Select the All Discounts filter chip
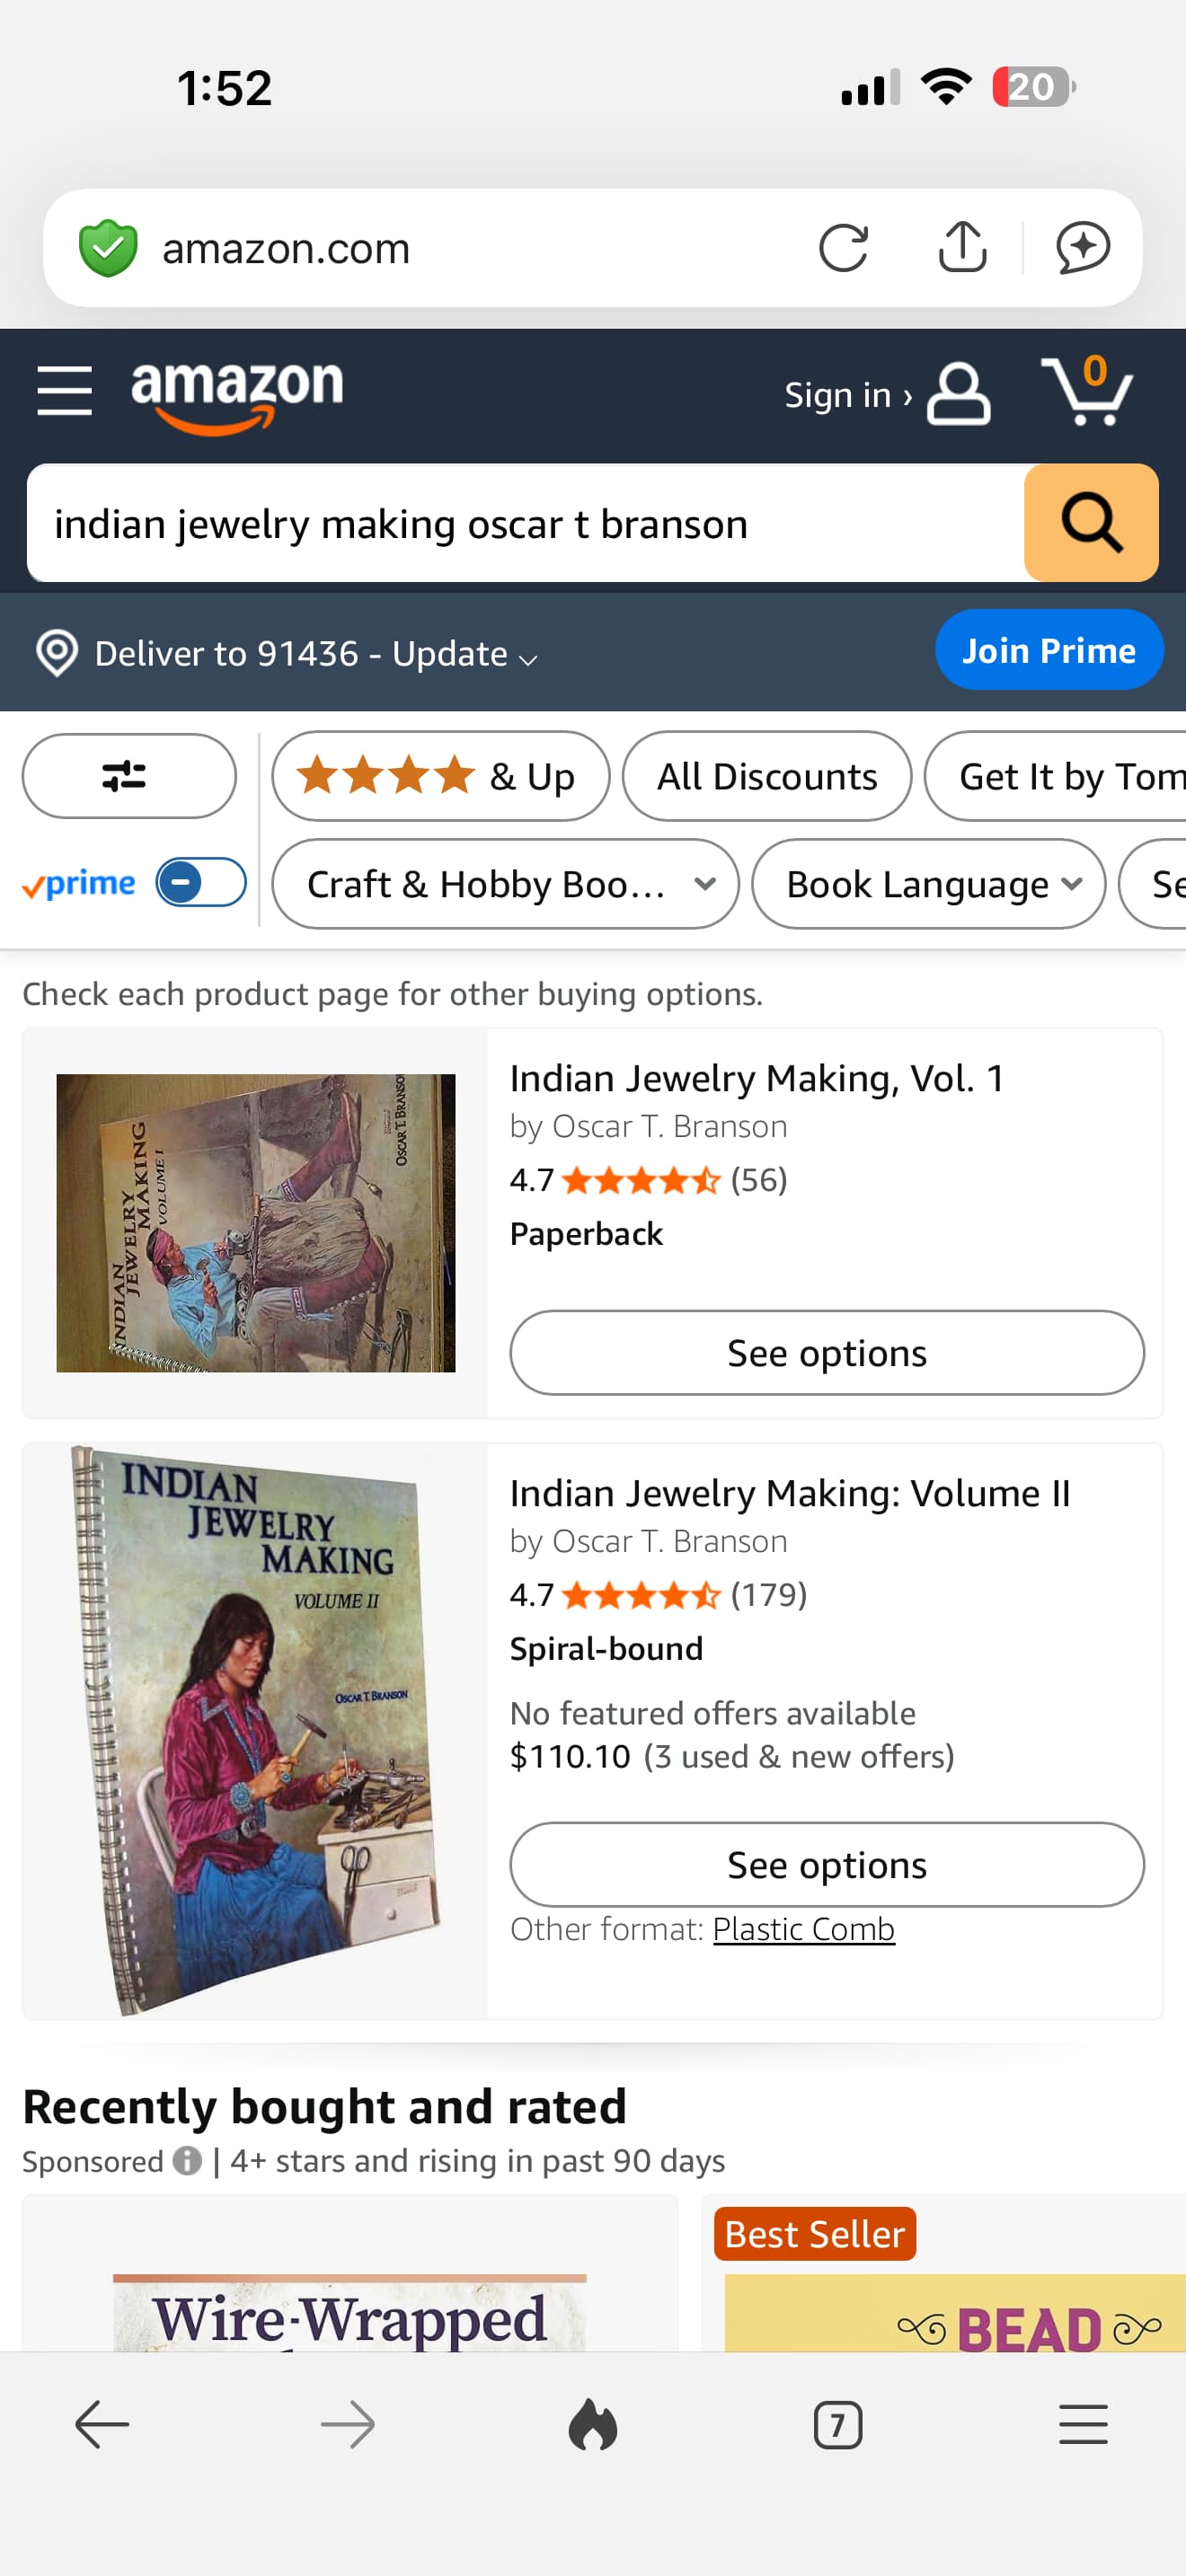This screenshot has width=1186, height=2576. [766, 776]
